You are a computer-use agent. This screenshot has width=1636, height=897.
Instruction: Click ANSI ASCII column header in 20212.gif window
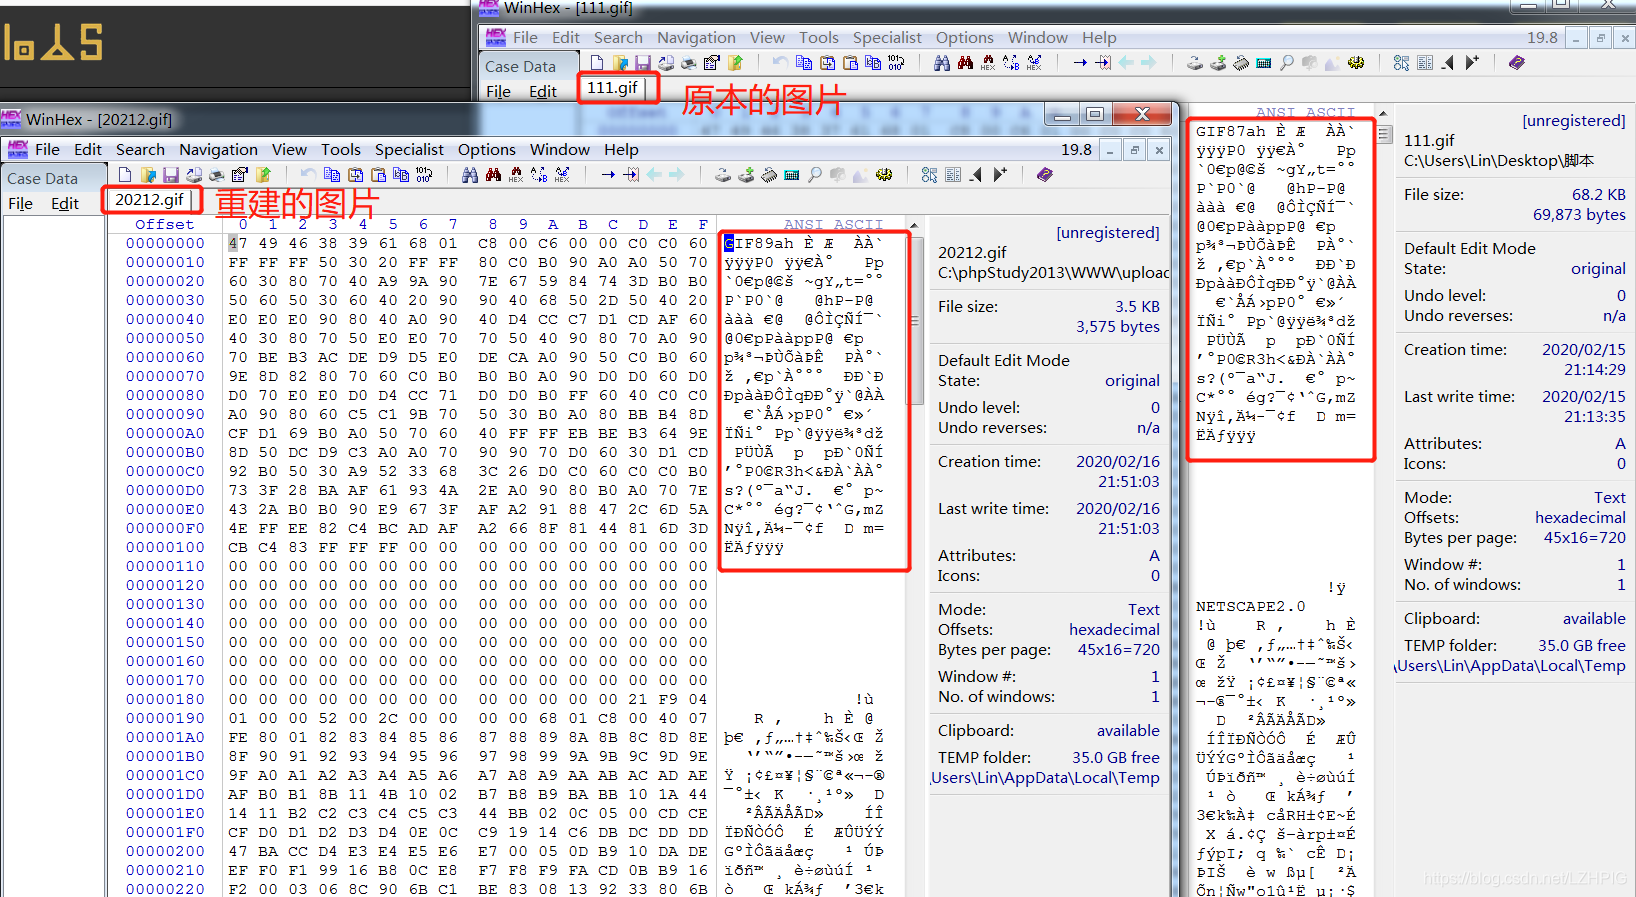(x=833, y=225)
